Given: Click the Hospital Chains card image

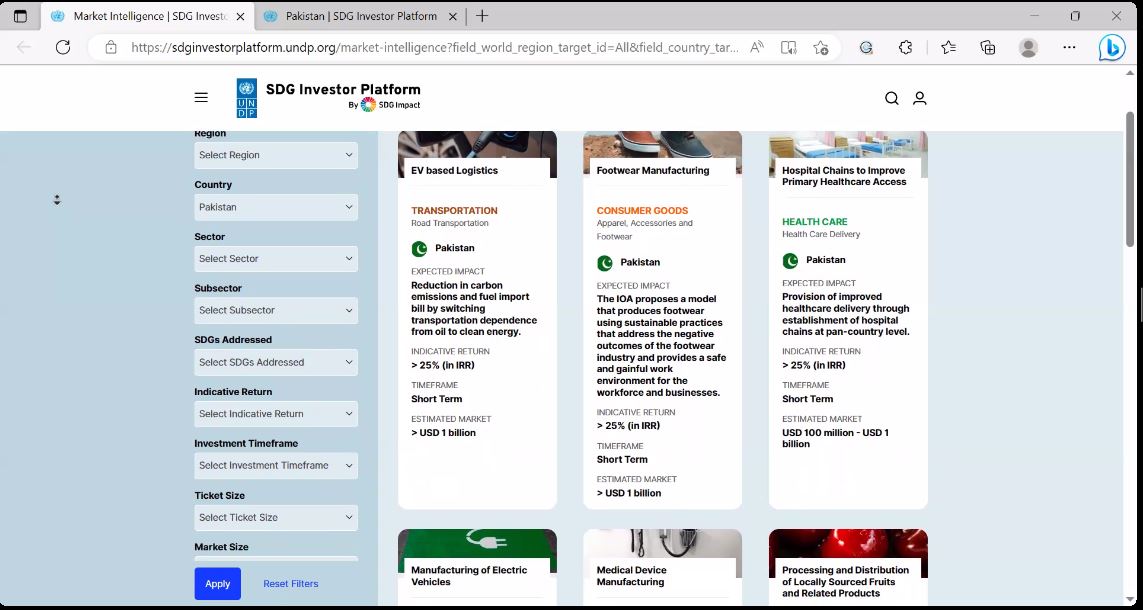Looking at the screenshot, I should point(849,144).
